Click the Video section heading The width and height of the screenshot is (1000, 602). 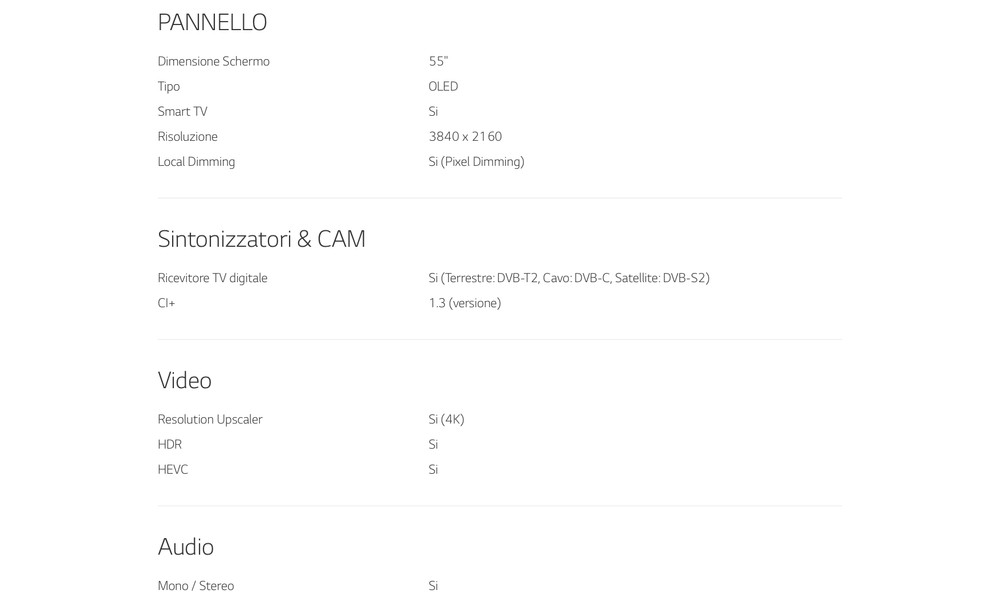pos(184,380)
